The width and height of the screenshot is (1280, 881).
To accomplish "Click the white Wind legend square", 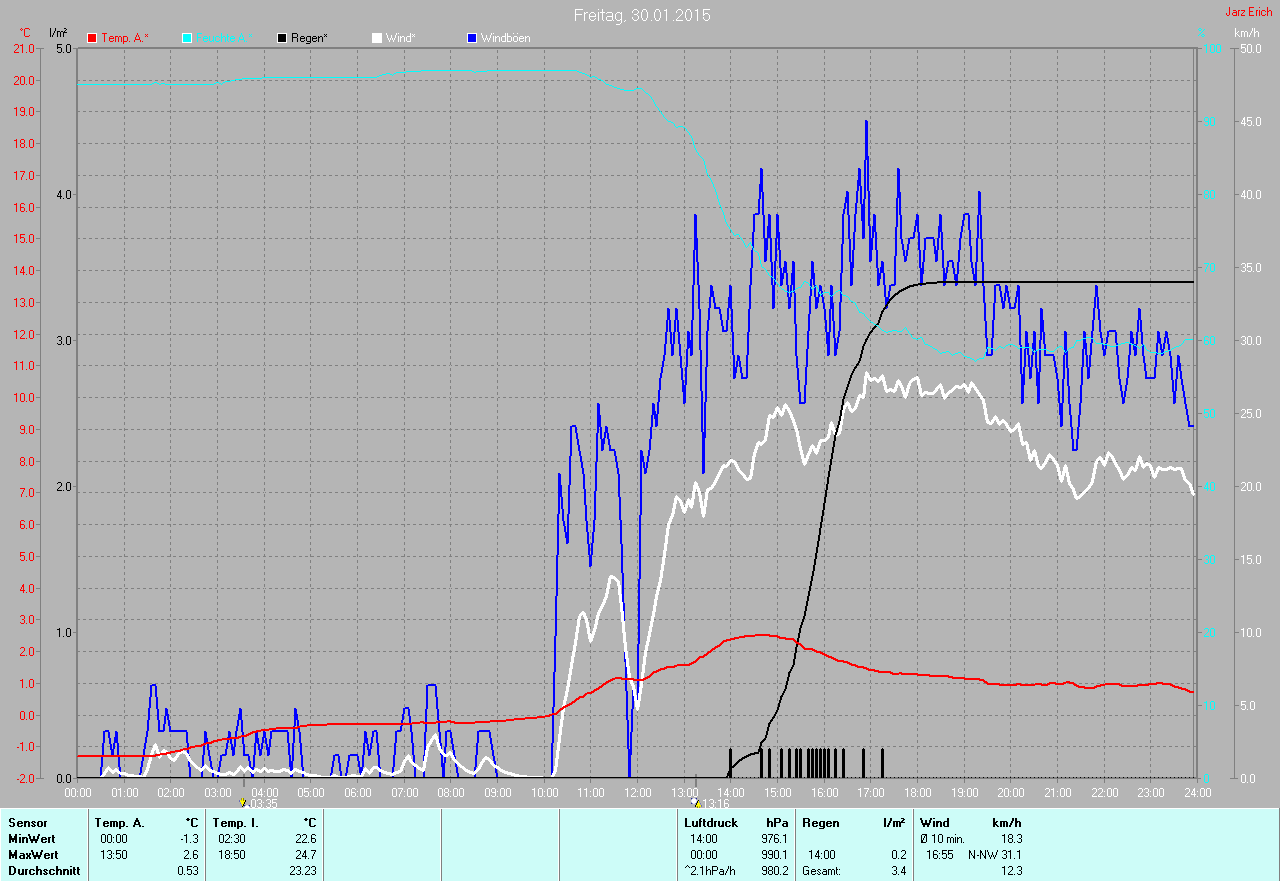I will [377, 38].
